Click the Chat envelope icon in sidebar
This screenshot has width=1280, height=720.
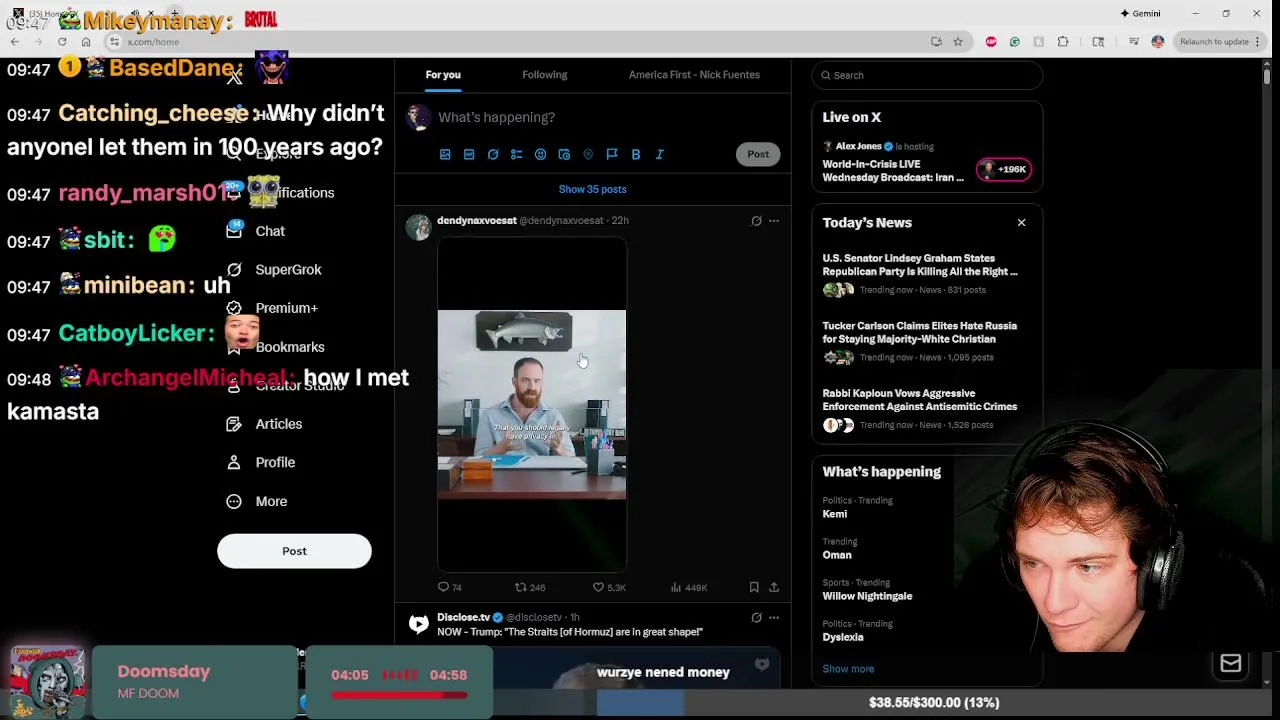(x=234, y=231)
